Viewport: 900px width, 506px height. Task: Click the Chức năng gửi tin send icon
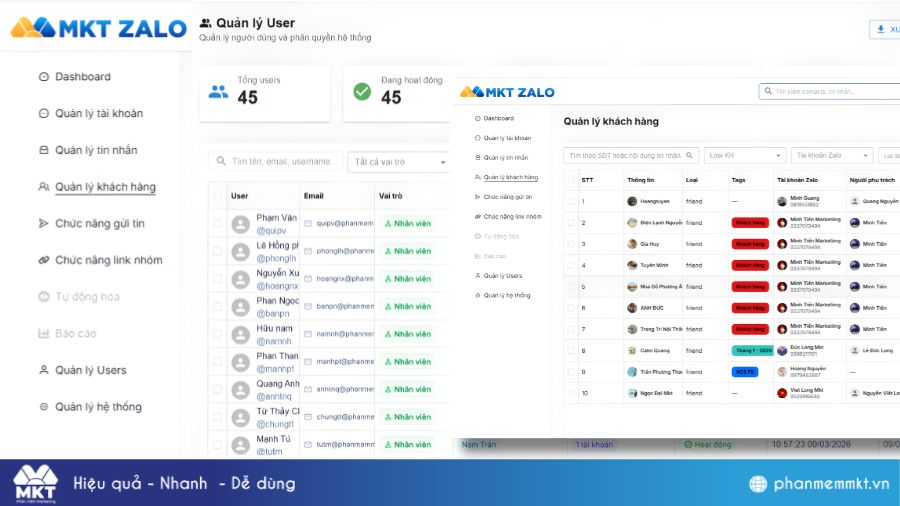[x=43, y=223]
